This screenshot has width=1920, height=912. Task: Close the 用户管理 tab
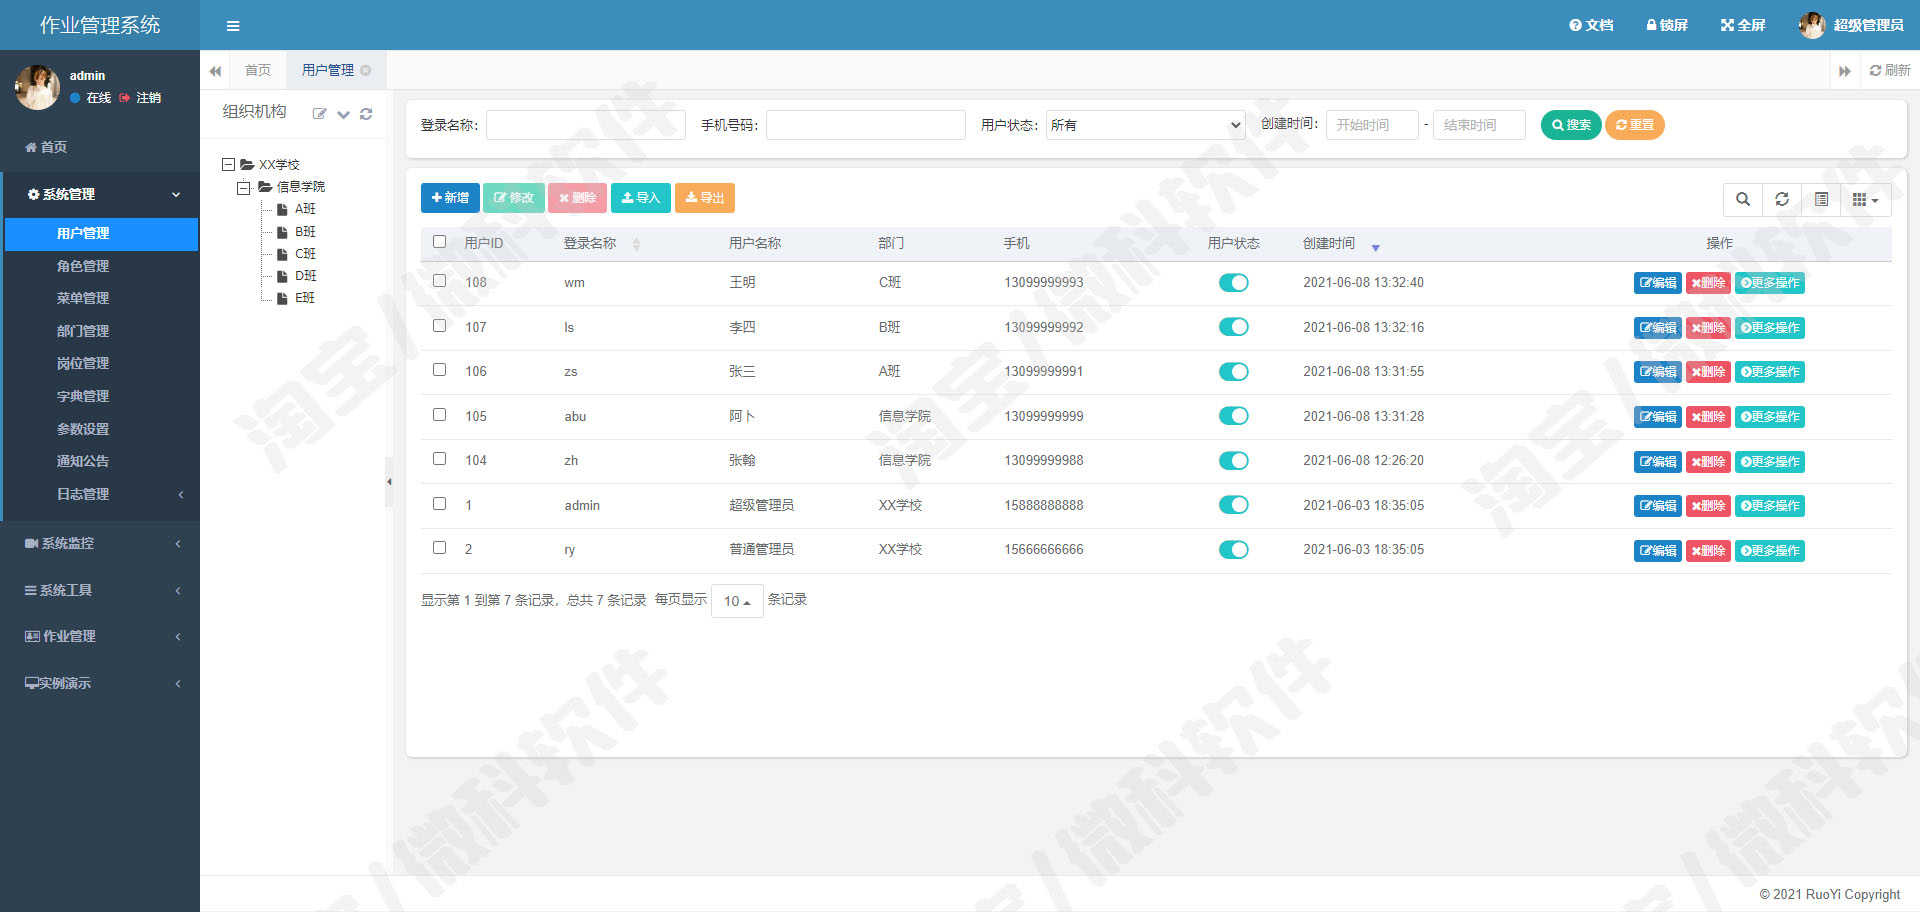click(366, 70)
